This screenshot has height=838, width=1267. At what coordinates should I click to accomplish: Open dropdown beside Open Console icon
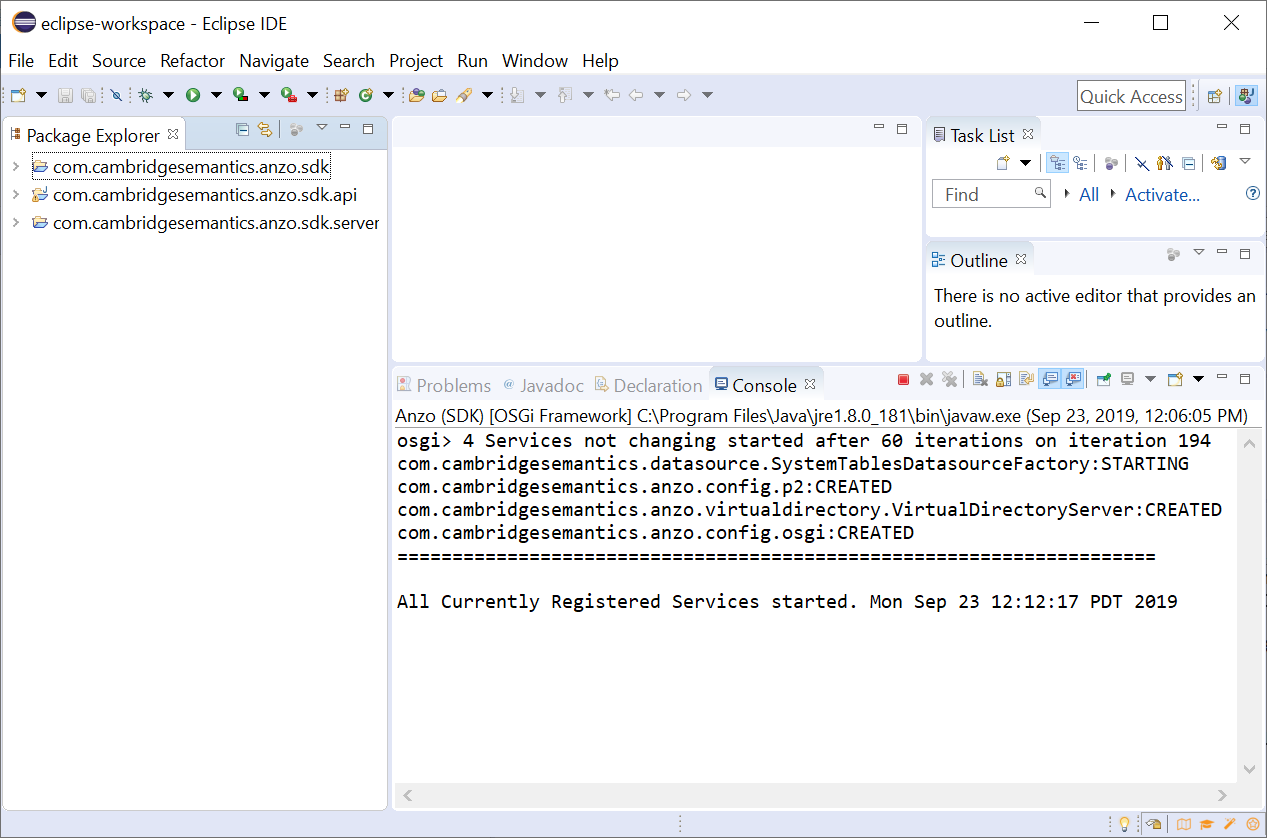[x=1198, y=379]
